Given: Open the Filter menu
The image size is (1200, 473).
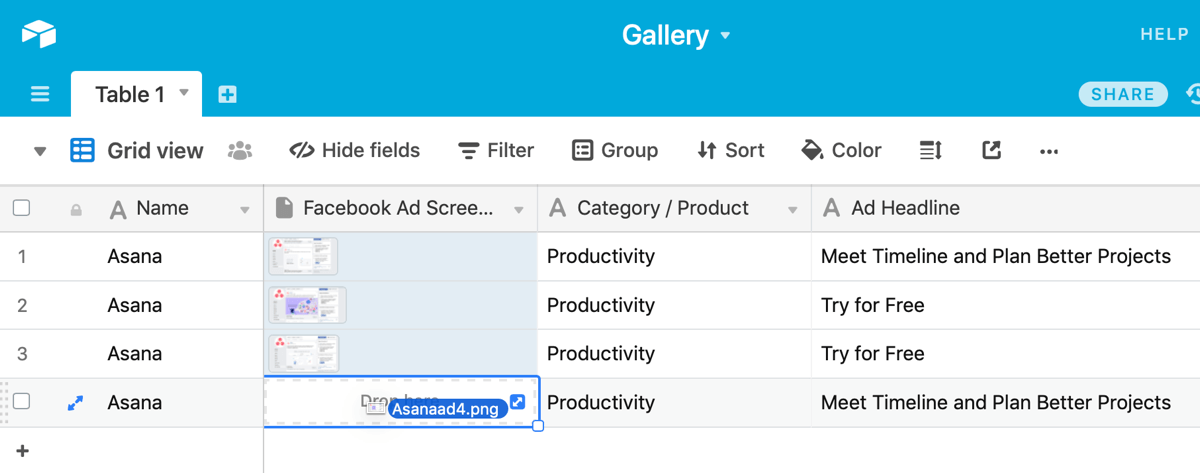Looking at the screenshot, I should point(496,151).
